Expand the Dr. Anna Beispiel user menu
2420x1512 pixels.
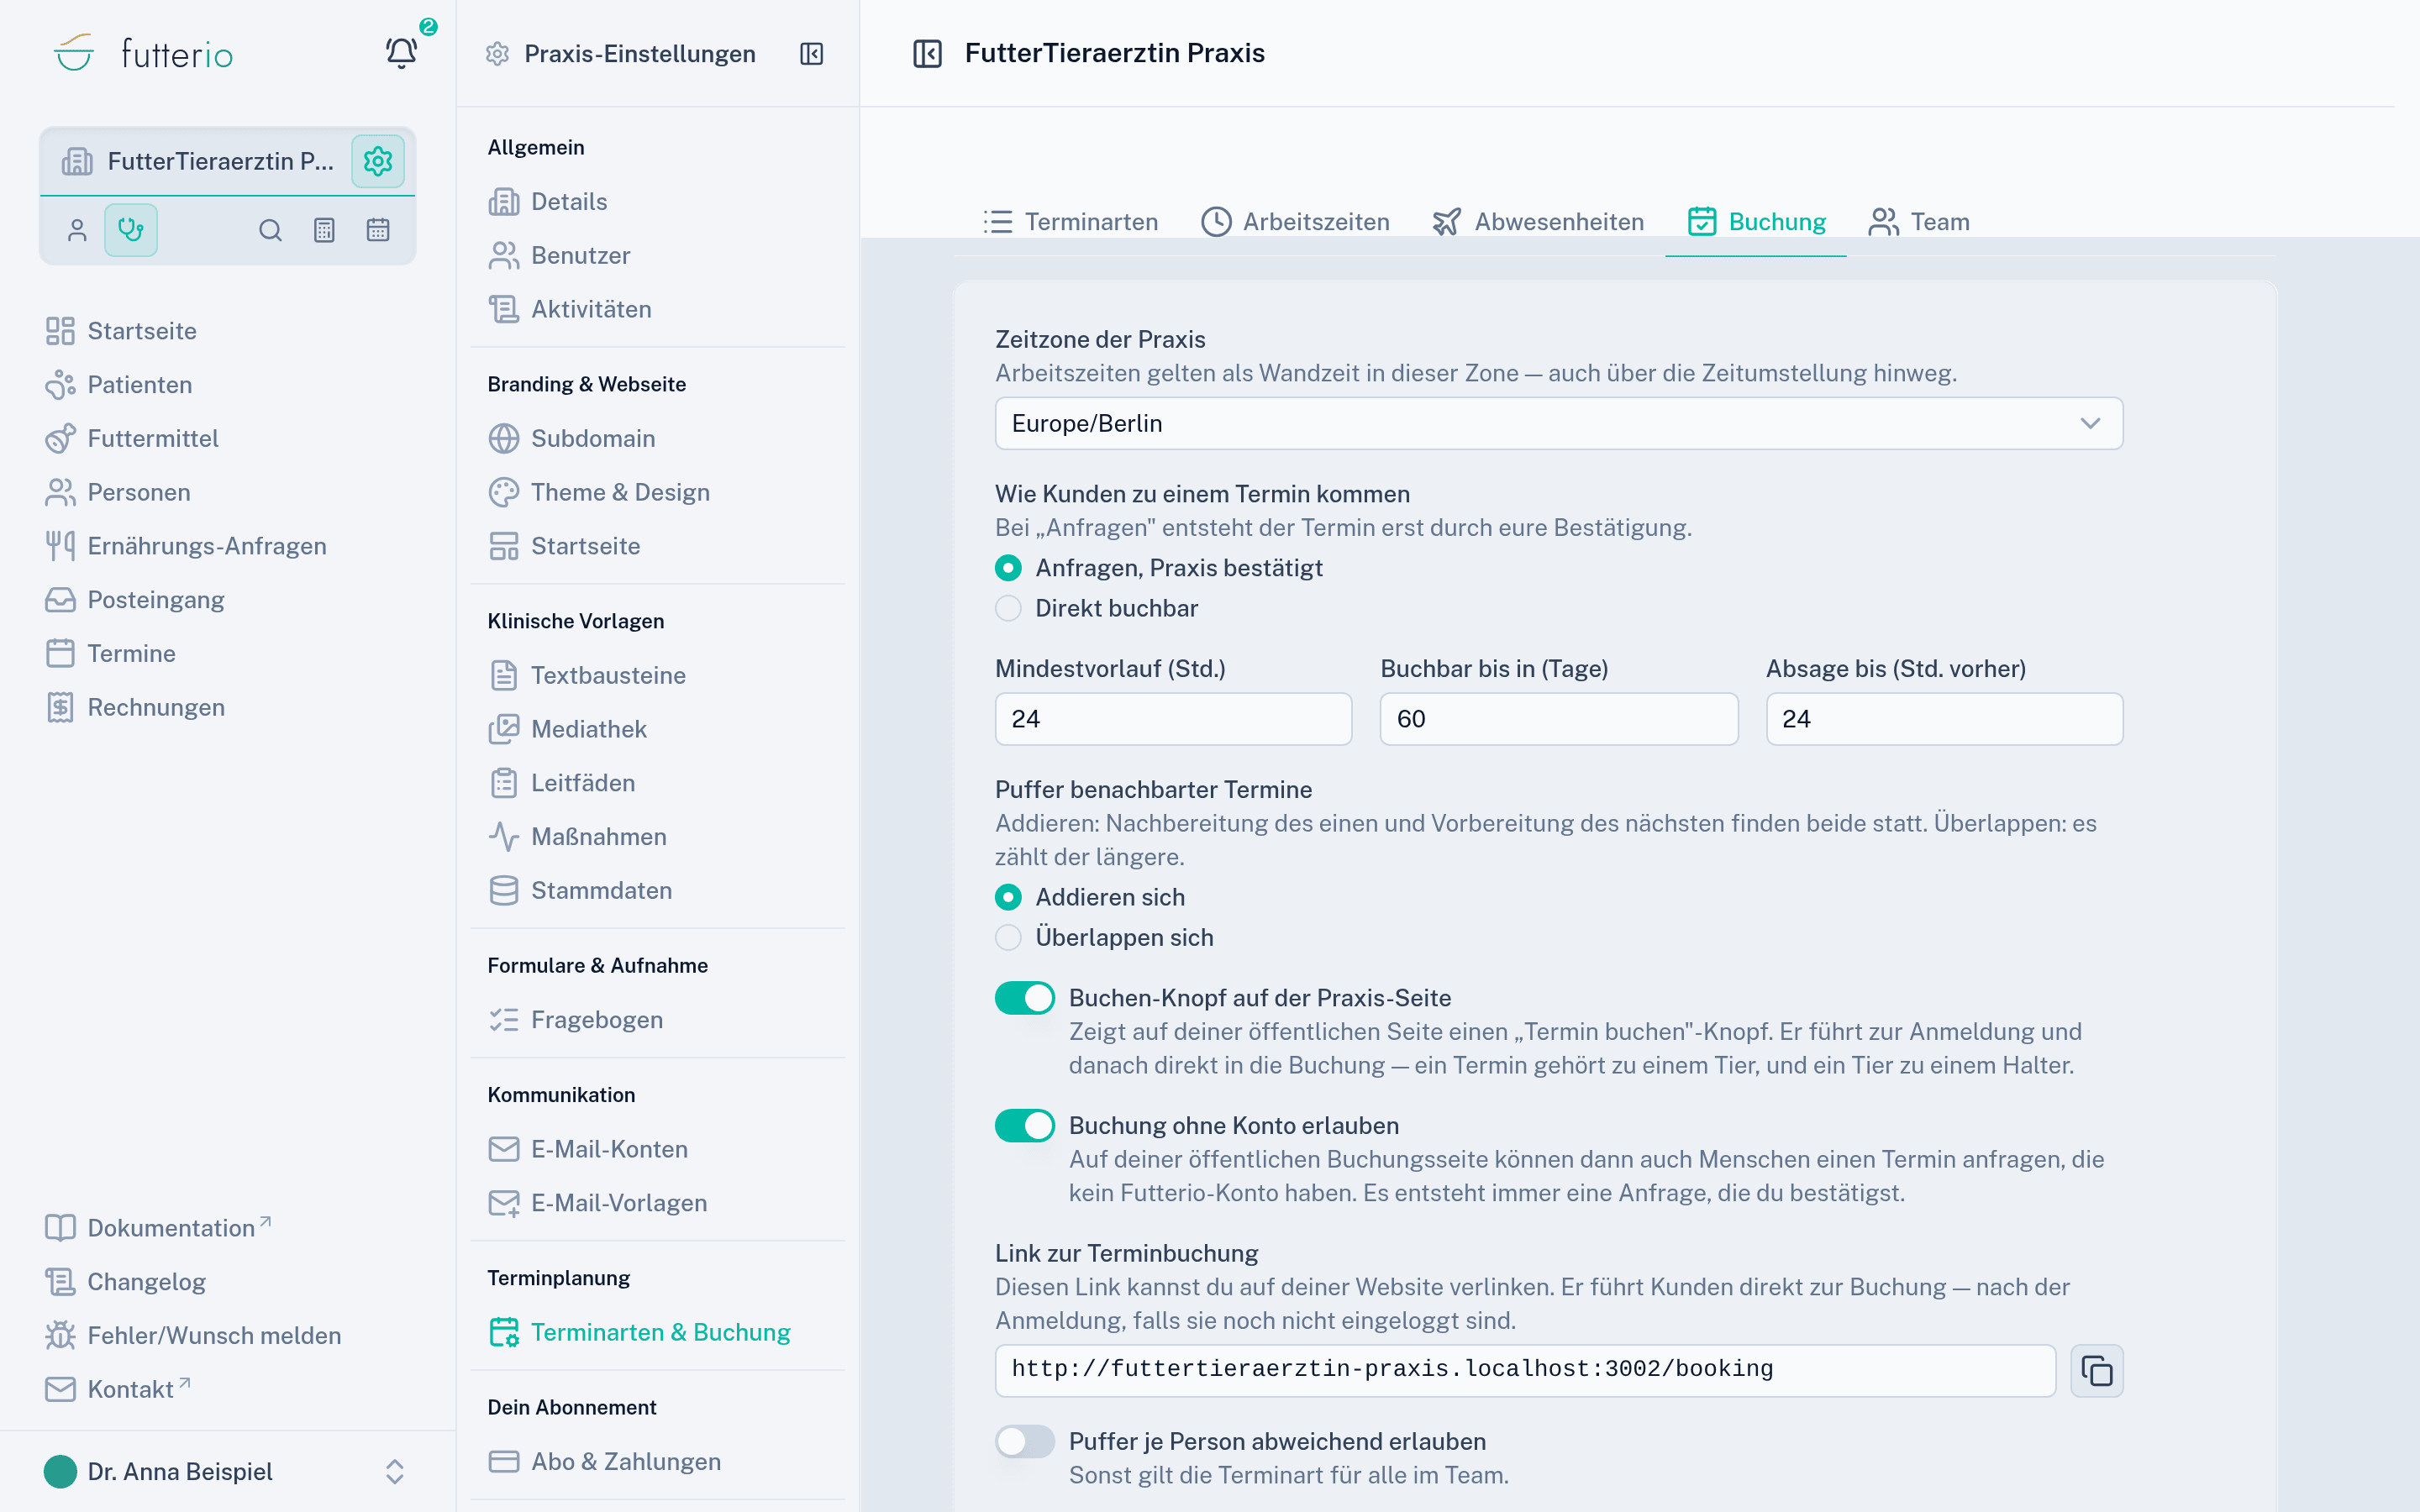click(x=227, y=1471)
